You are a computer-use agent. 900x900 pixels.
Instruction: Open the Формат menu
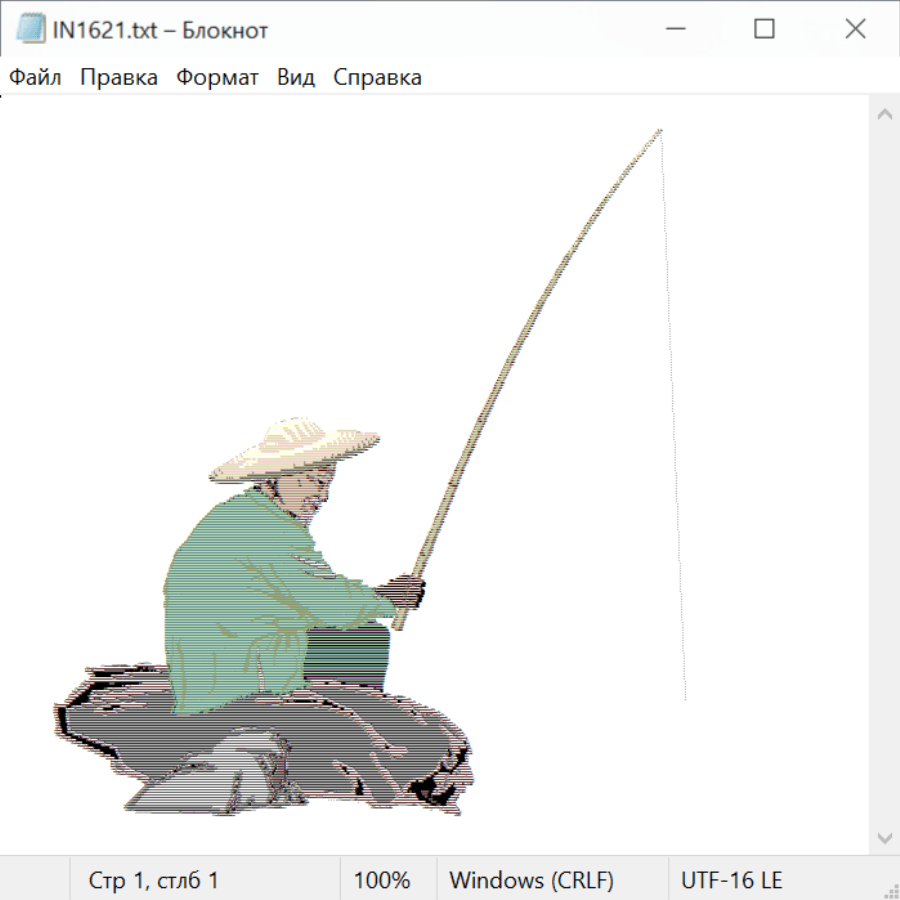click(217, 78)
